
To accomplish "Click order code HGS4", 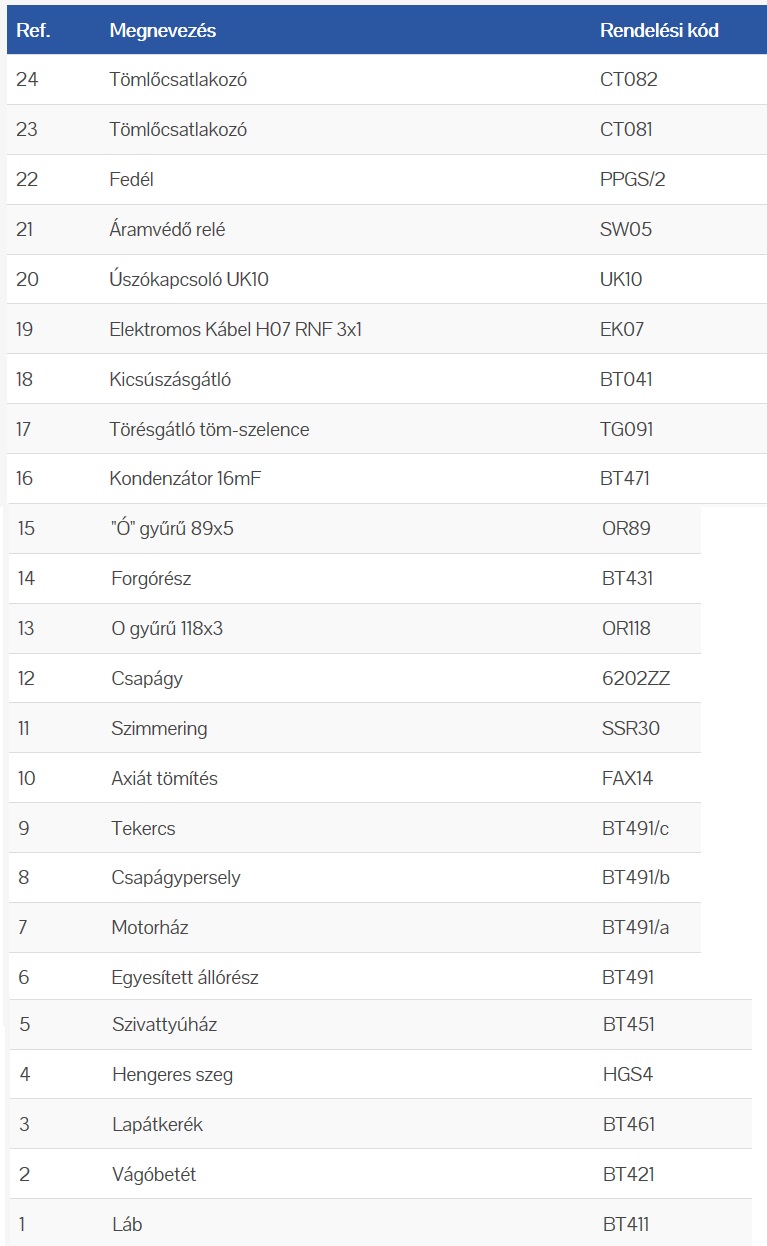I will pos(628,1075).
